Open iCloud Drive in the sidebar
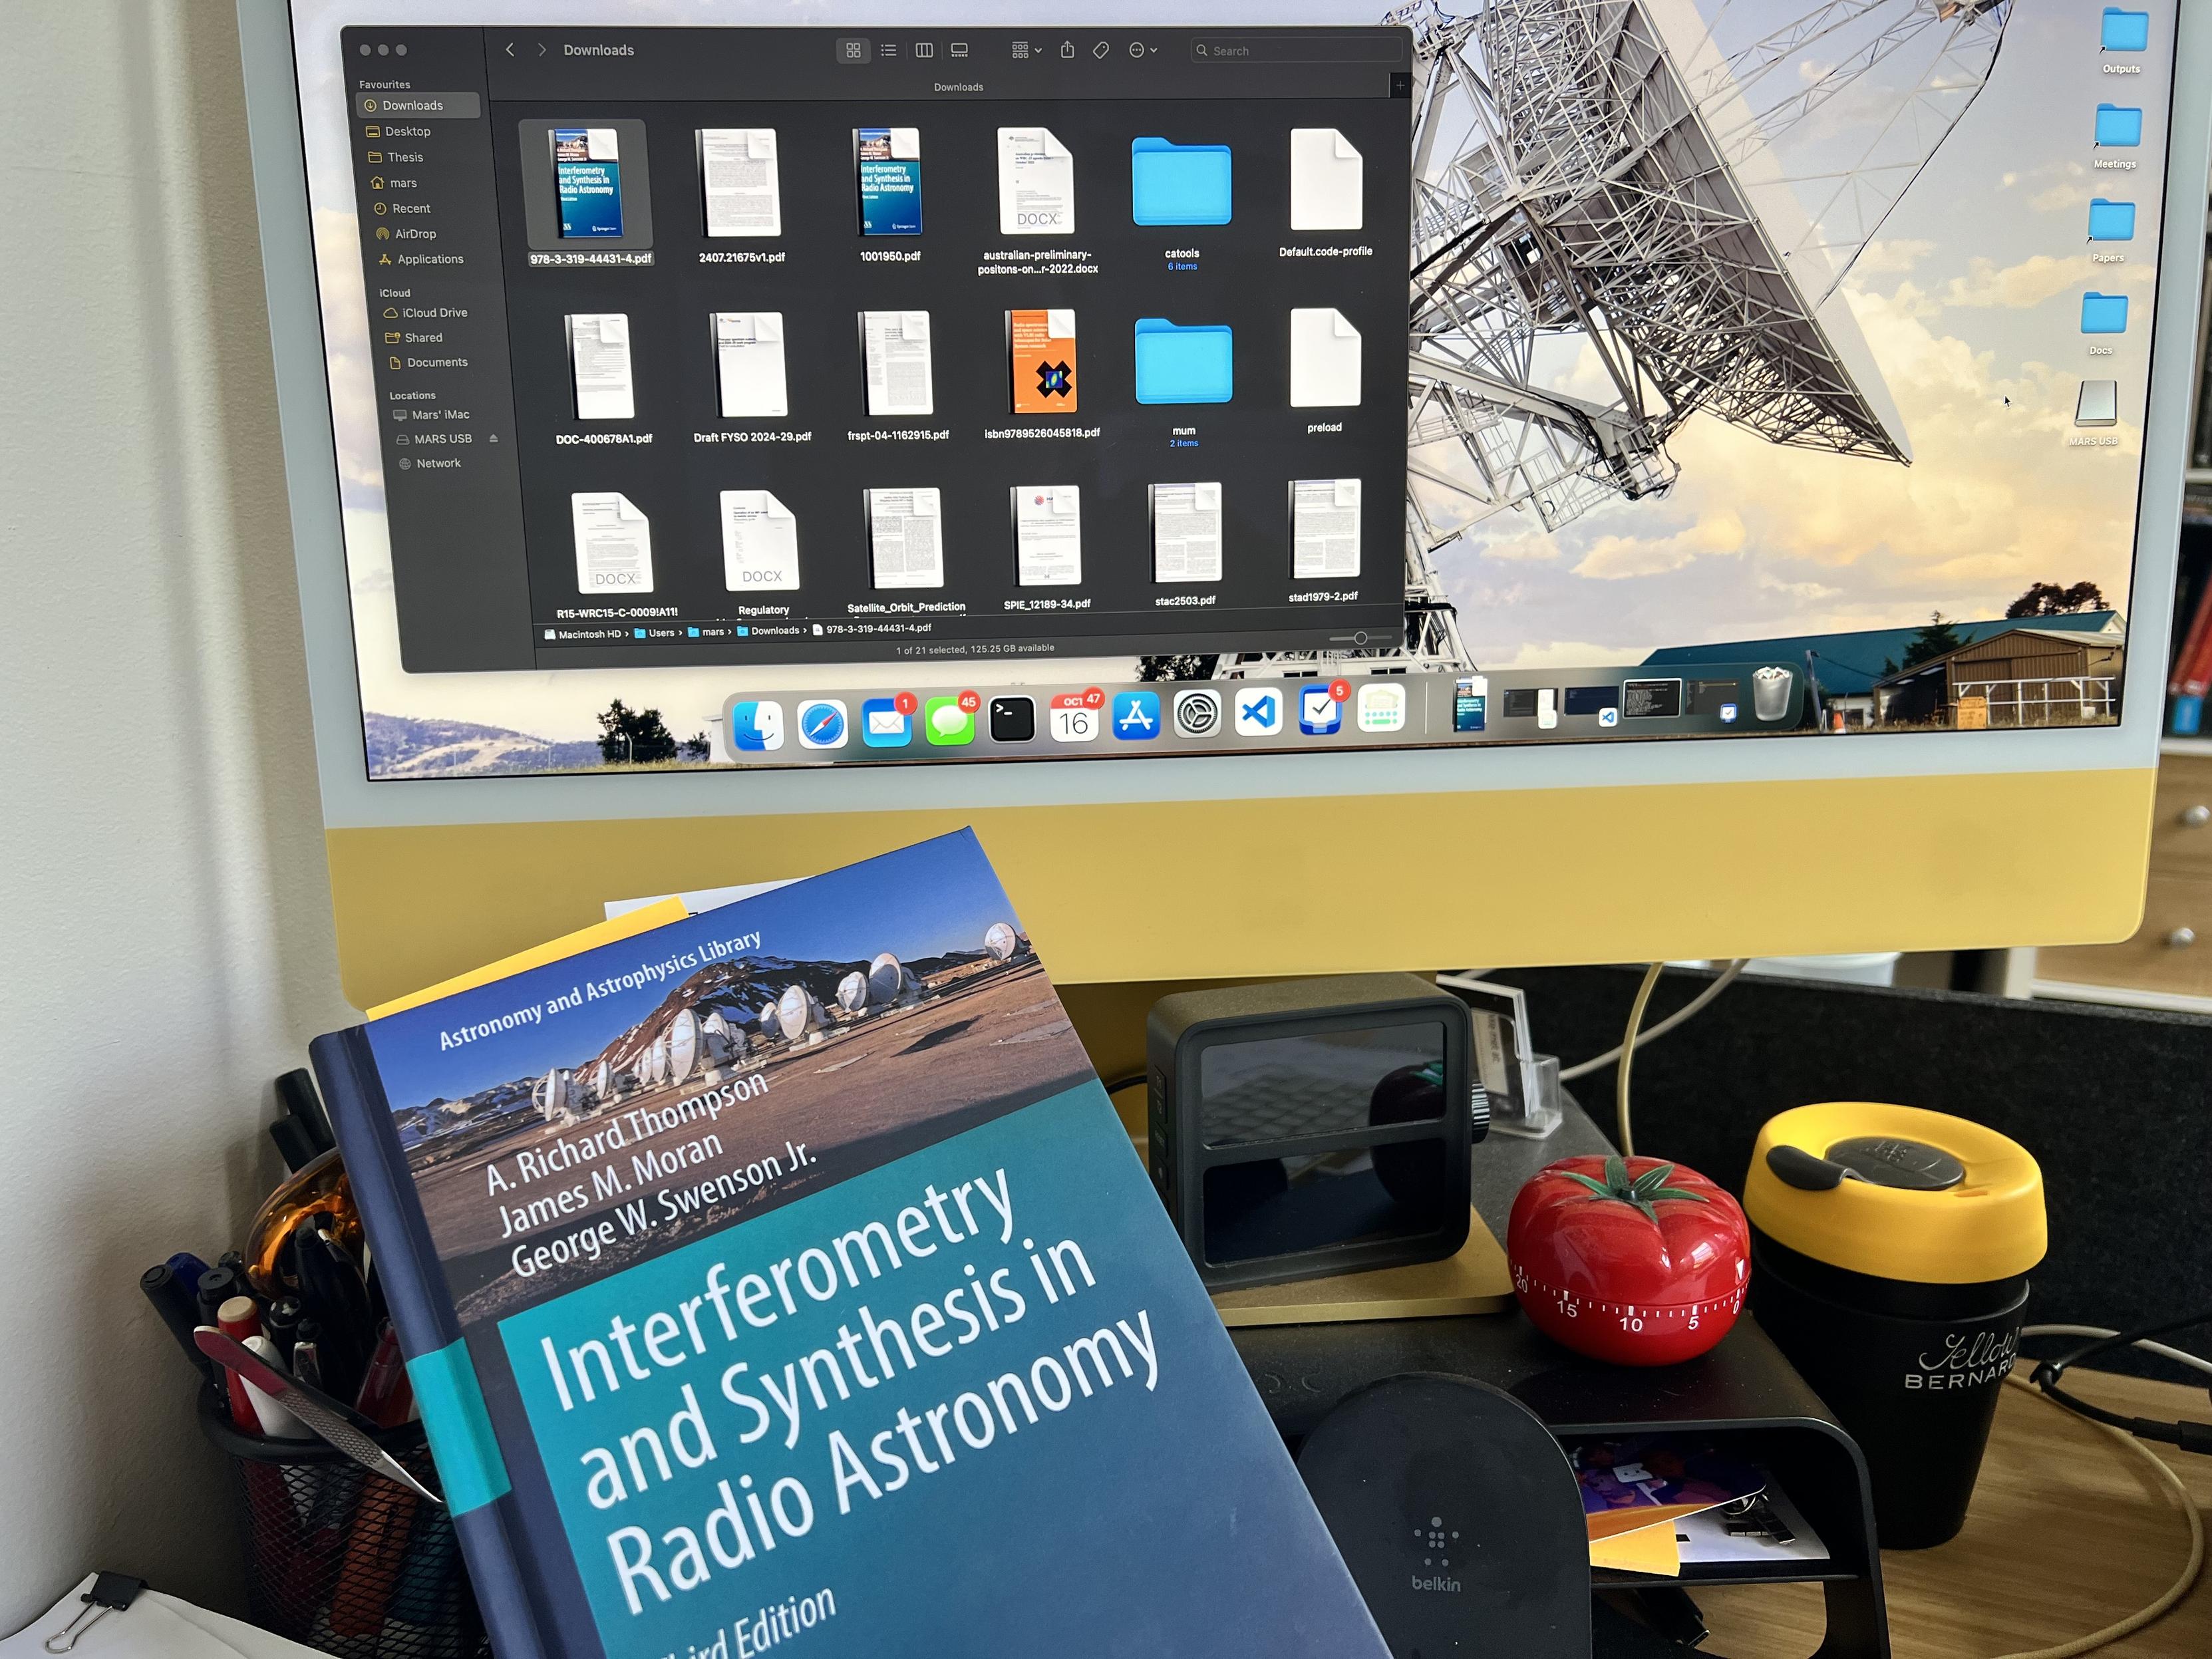Screen dimensions: 2212x1659 [x=434, y=312]
